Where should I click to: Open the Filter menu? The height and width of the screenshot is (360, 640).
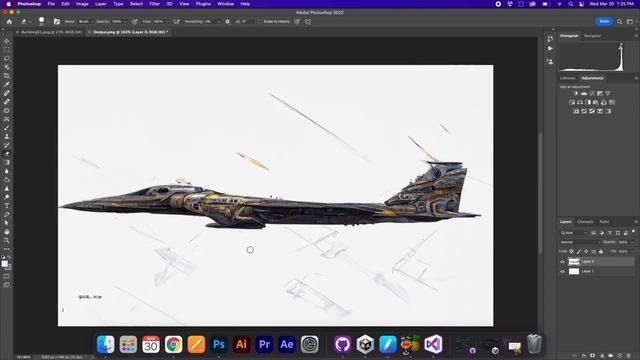click(x=154, y=4)
